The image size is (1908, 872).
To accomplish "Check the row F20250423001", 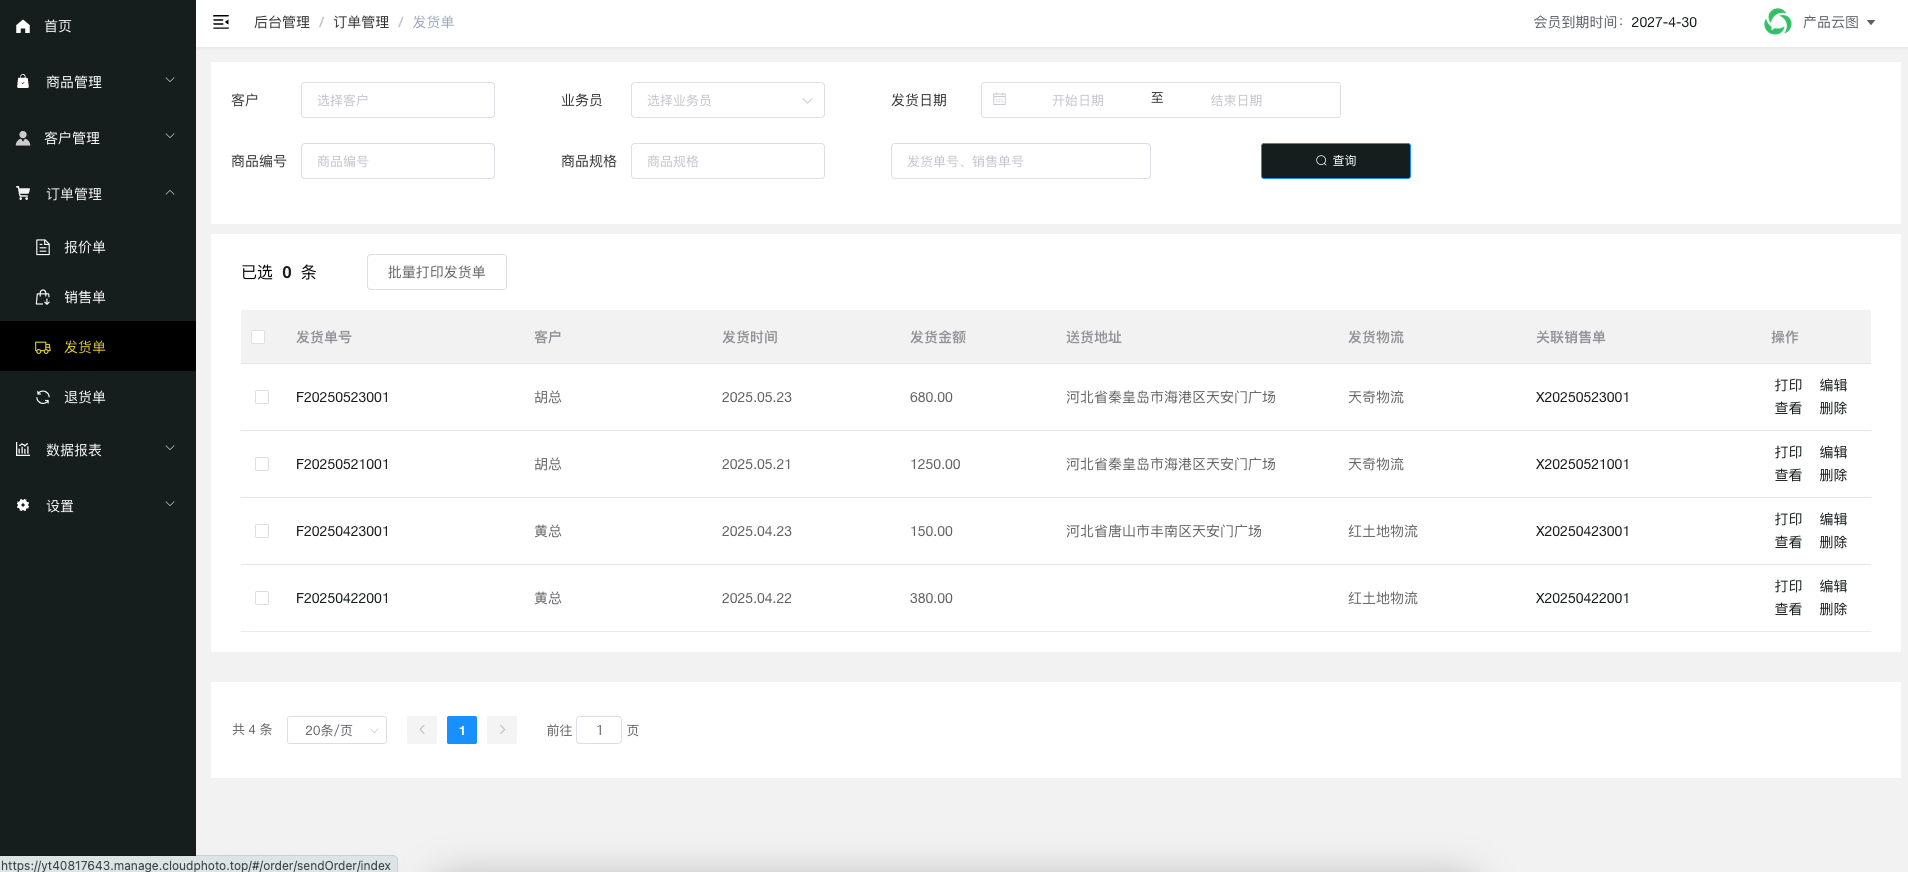I will [262, 531].
